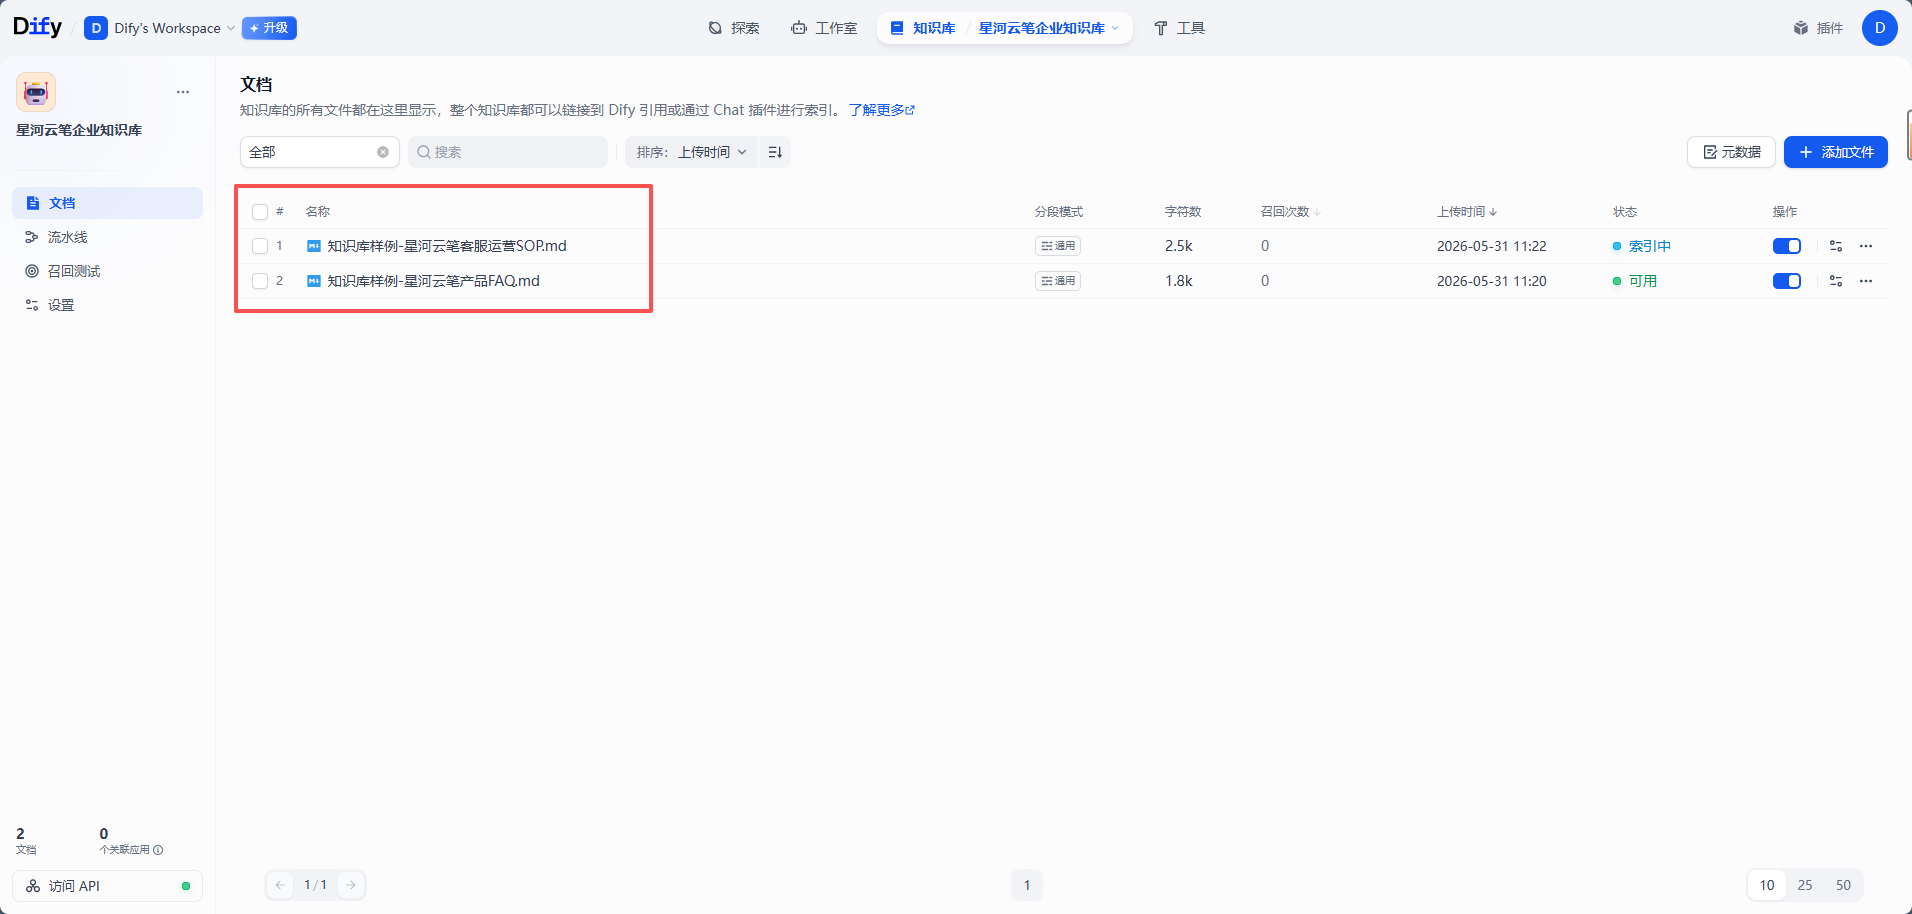Viewport: 1912px width, 914px height.
Task: Expand the 星河云笔企业知识库 breadcrumb dropdown
Action: [x=1049, y=28]
